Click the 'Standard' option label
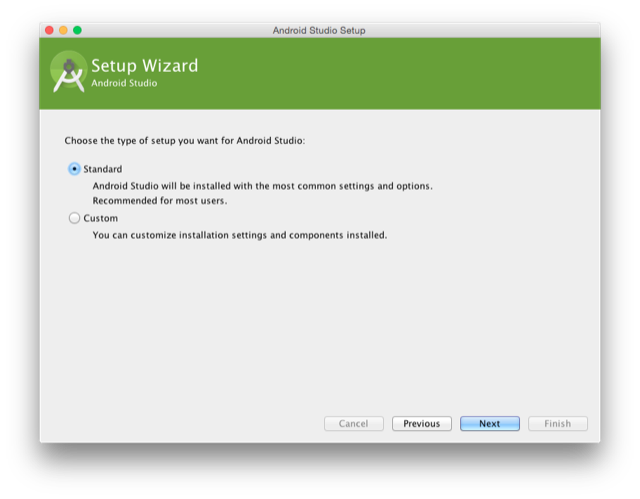This screenshot has width=640, height=499. (102, 169)
